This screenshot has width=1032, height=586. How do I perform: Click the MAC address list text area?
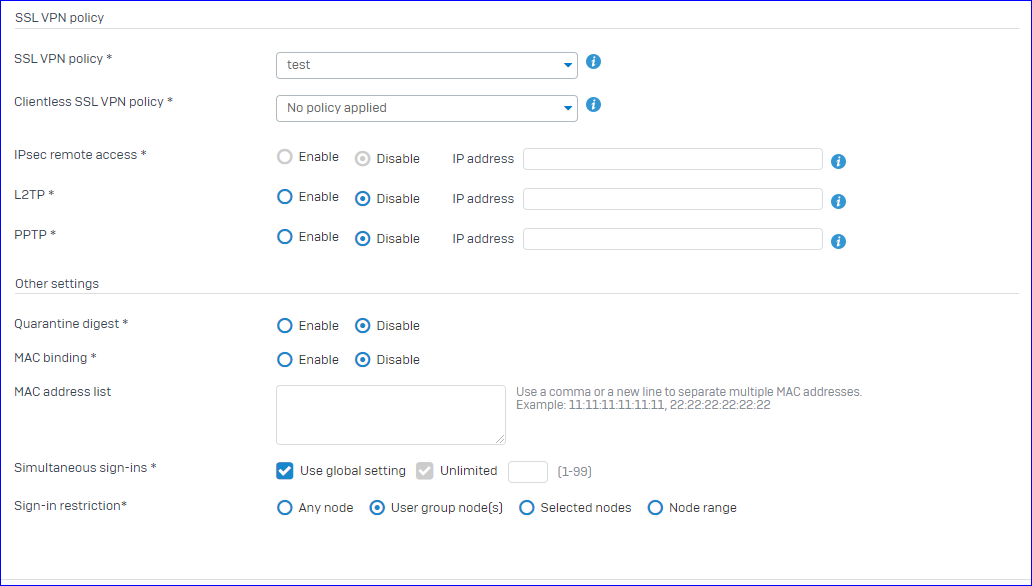click(x=391, y=415)
